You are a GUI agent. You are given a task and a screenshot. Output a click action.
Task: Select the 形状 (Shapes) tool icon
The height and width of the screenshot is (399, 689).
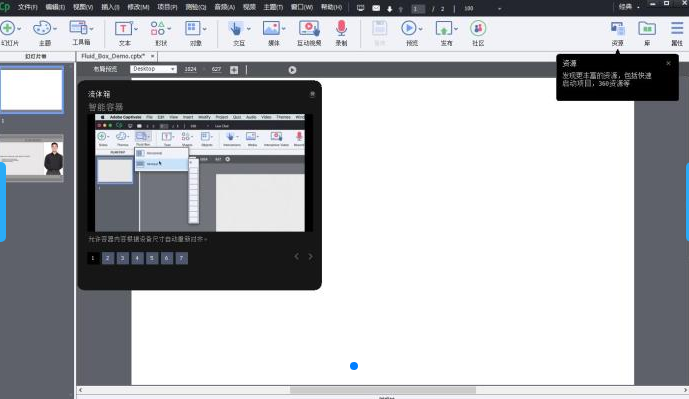point(157,28)
